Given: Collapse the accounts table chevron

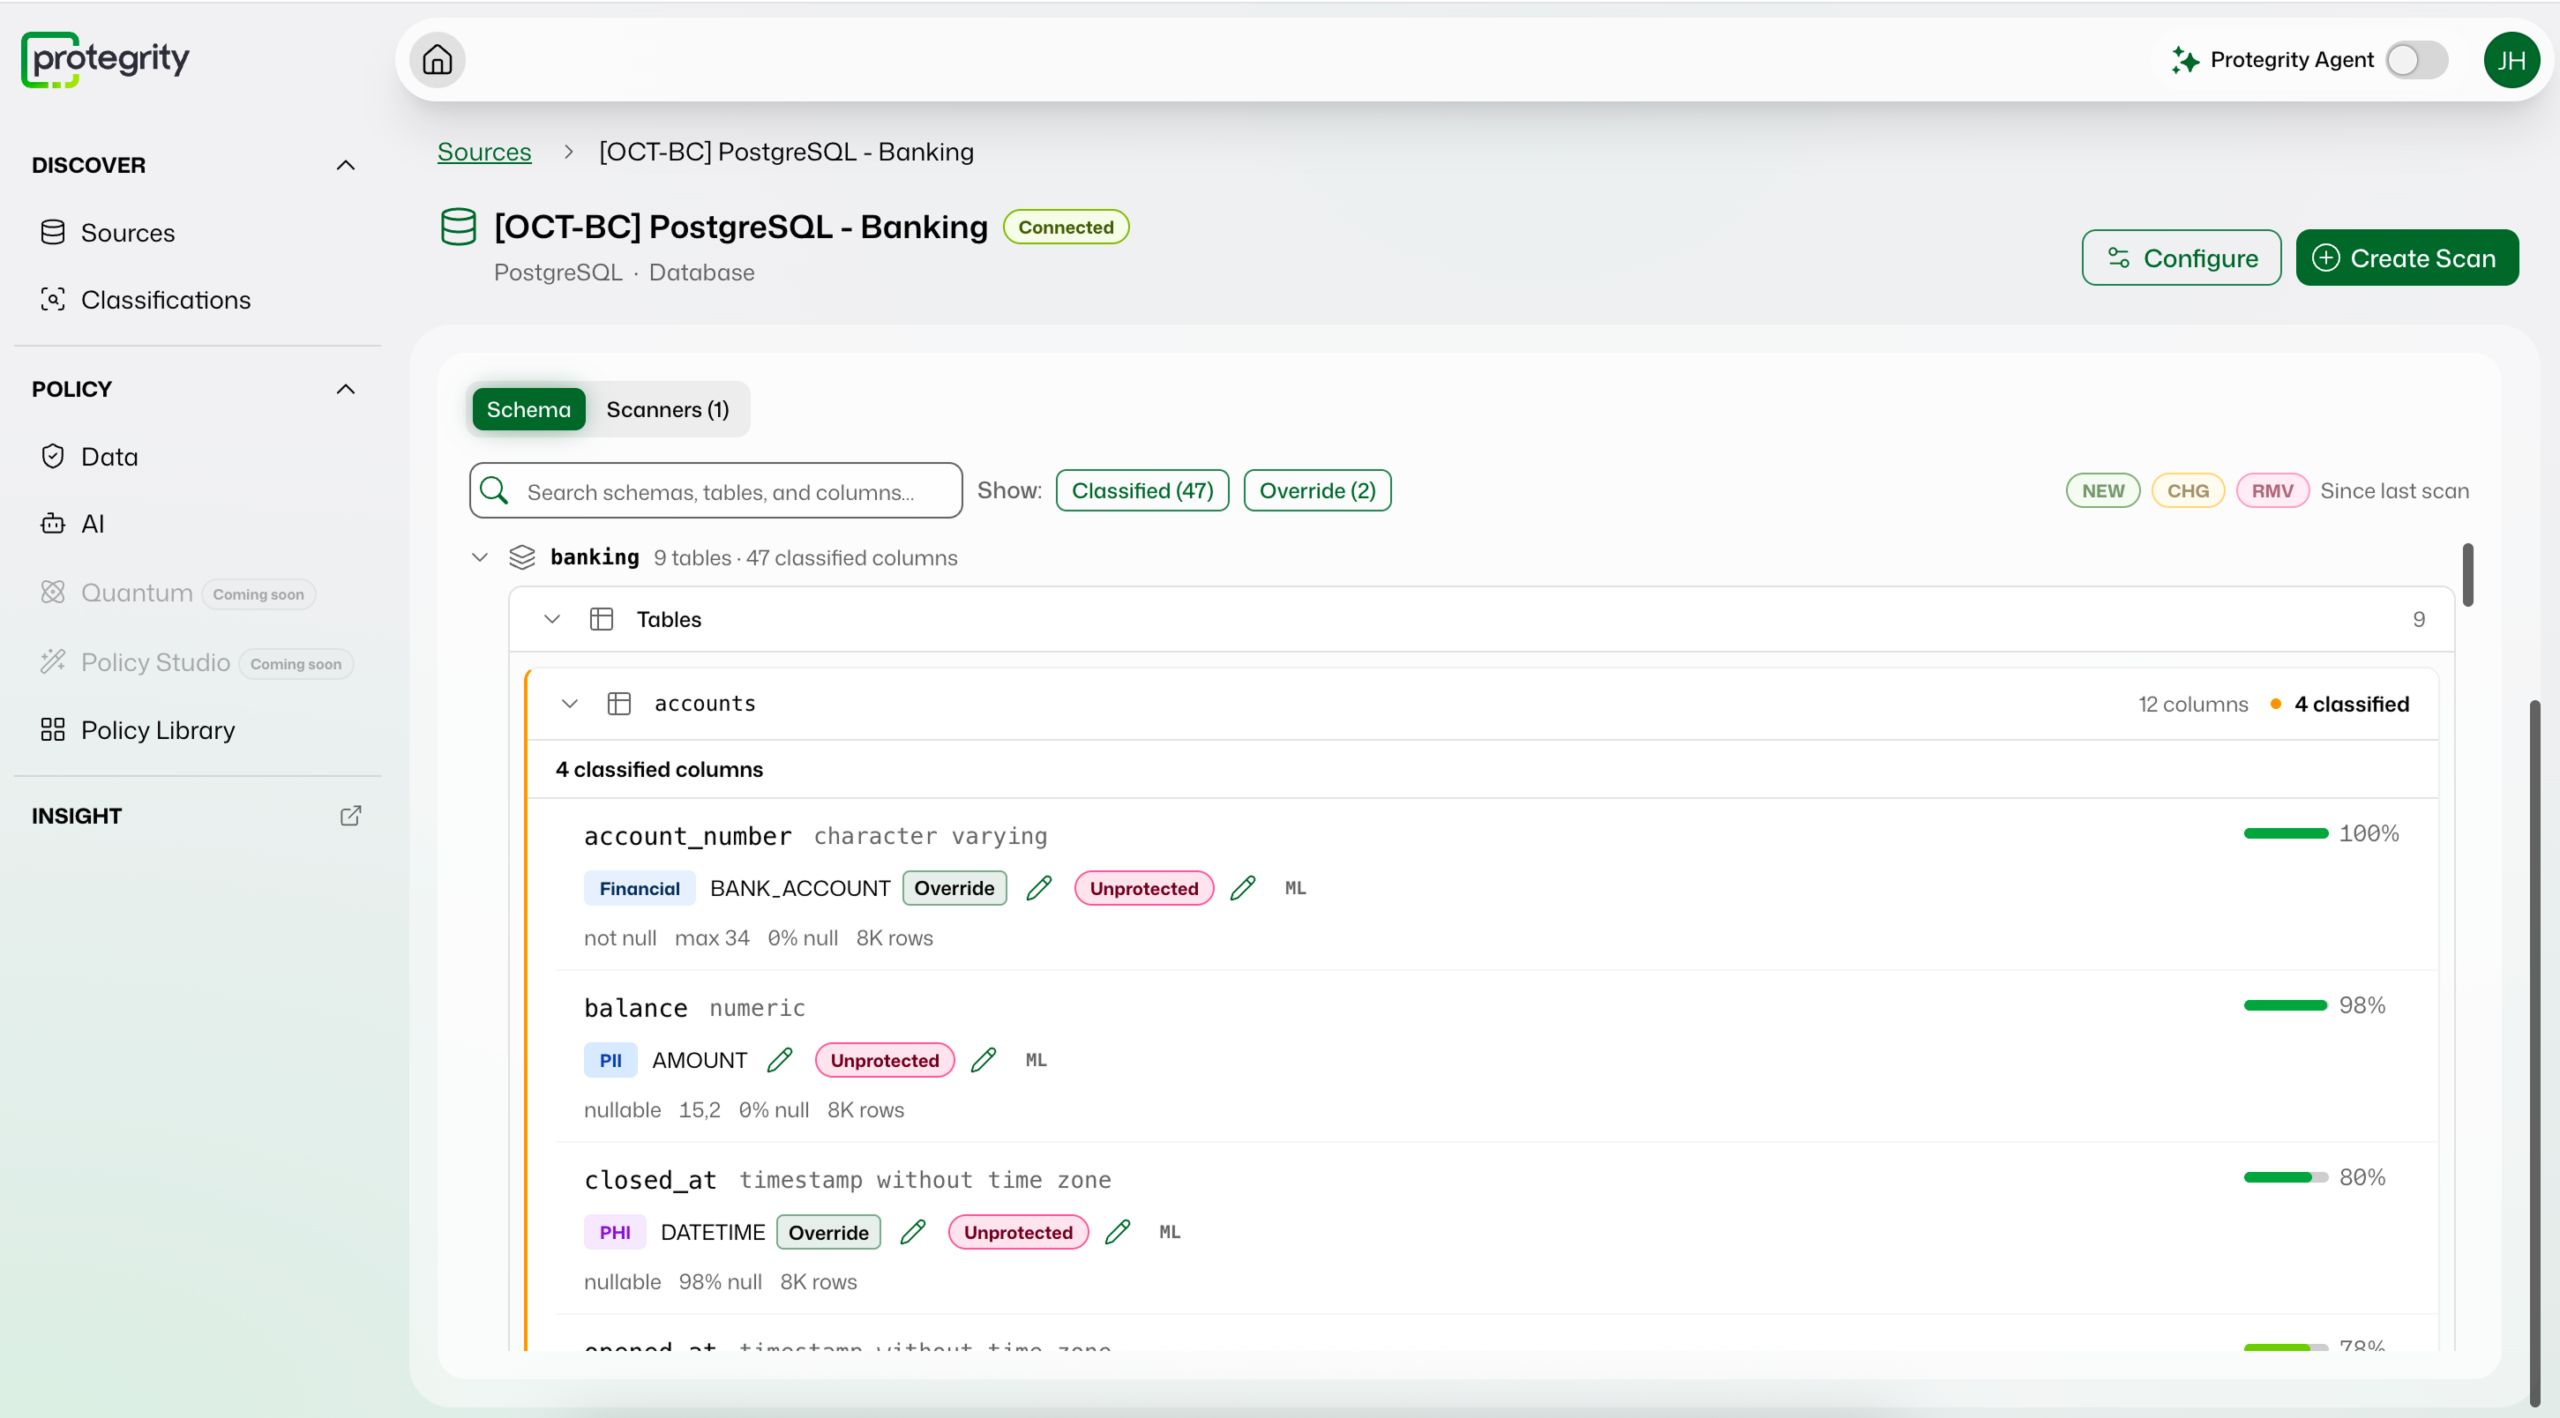Looking at the screenshot, I should (x=570, y=704).
